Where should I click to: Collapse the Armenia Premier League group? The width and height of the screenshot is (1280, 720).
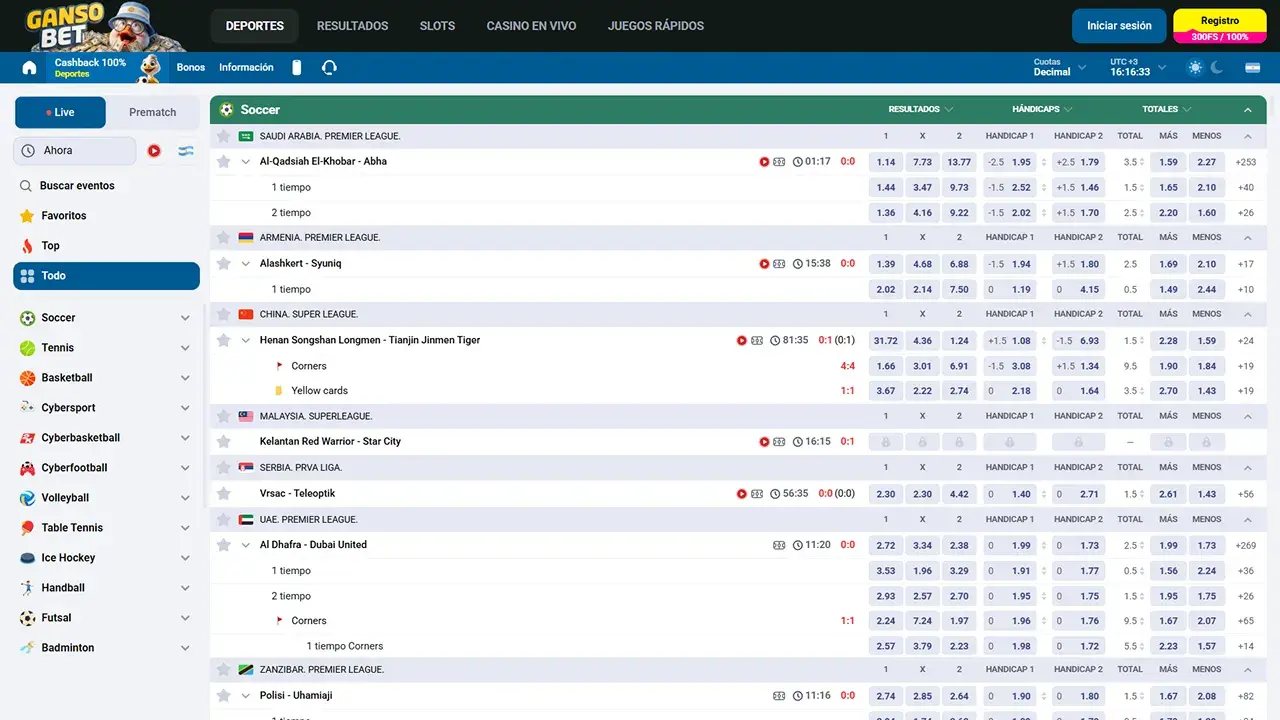1247,238
